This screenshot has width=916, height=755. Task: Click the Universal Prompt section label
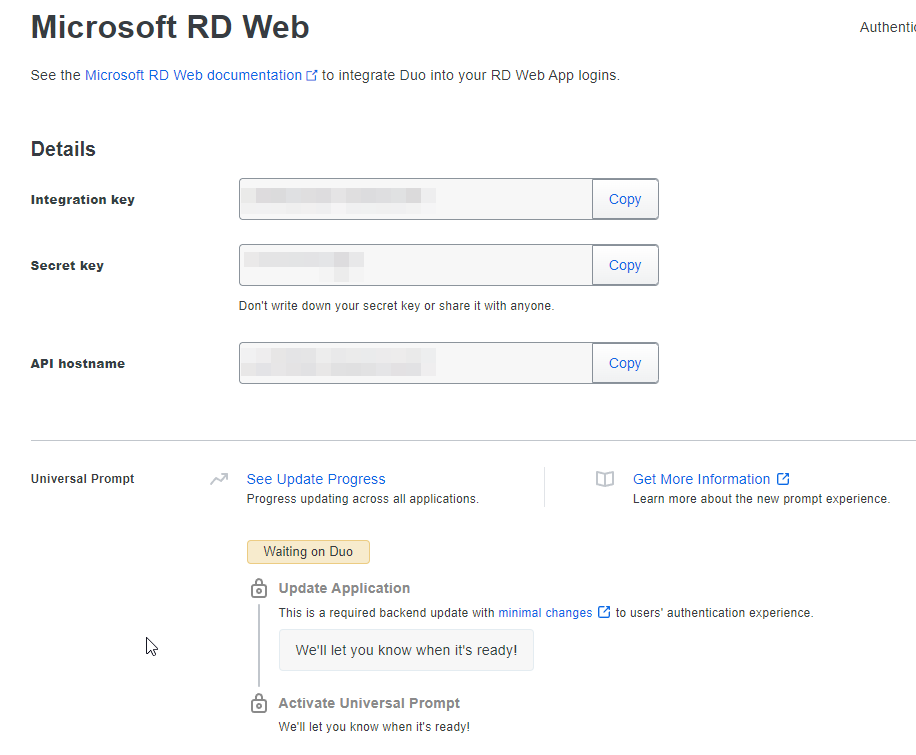point(82,479)
